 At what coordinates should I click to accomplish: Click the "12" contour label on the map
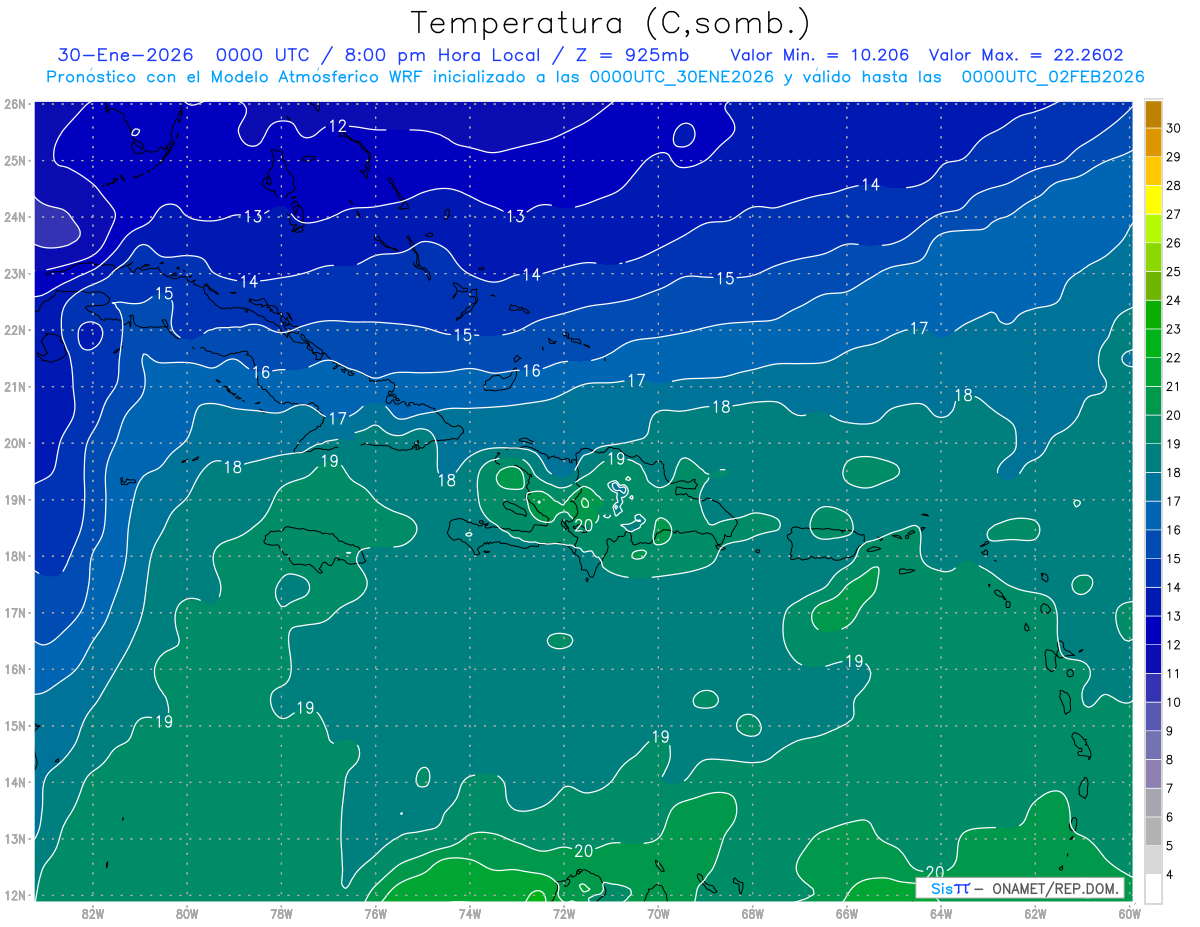338,126
